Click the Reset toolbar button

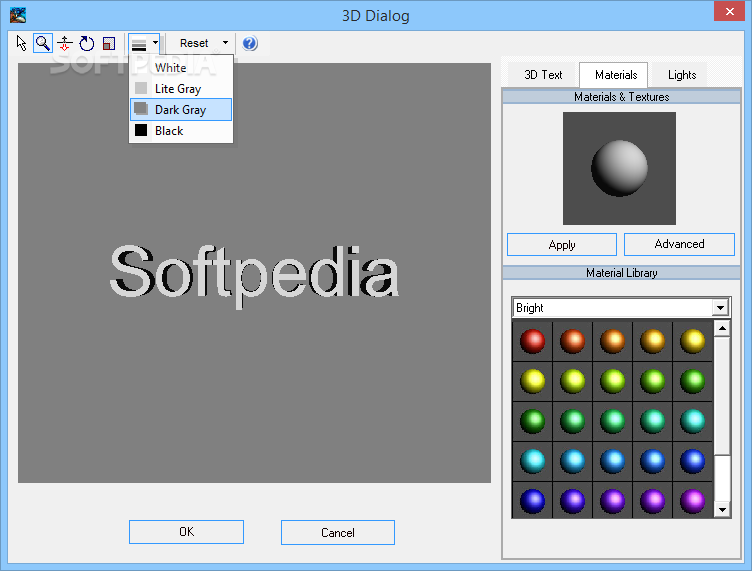click(x=194, y=43)
